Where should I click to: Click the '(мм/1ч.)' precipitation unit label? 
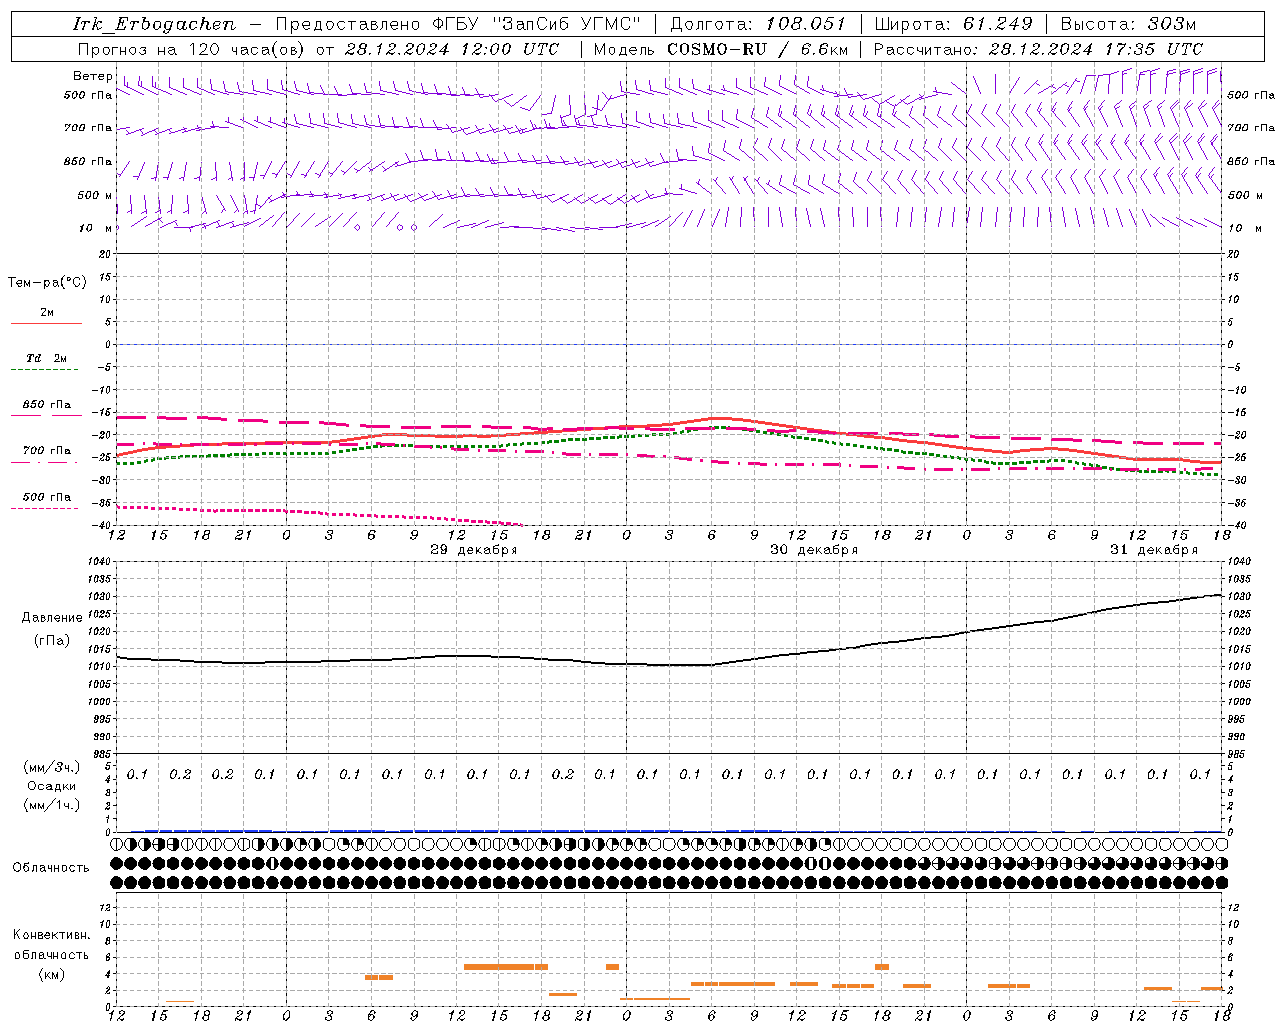point(52,805)
